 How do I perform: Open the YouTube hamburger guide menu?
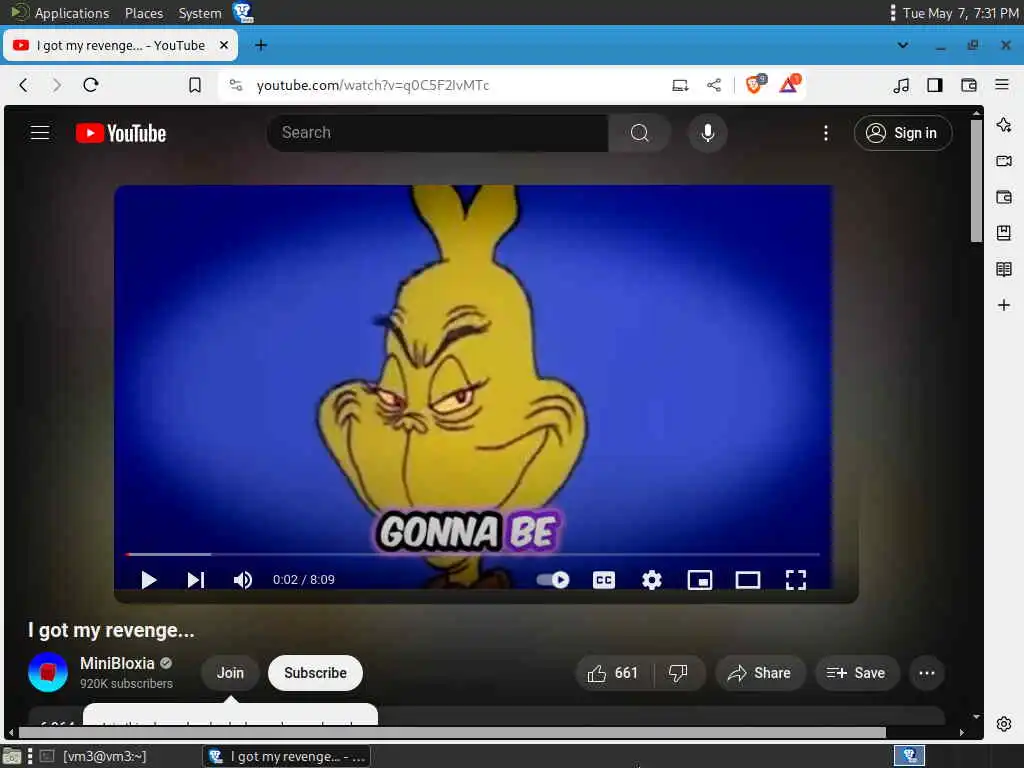coord(40,133)
